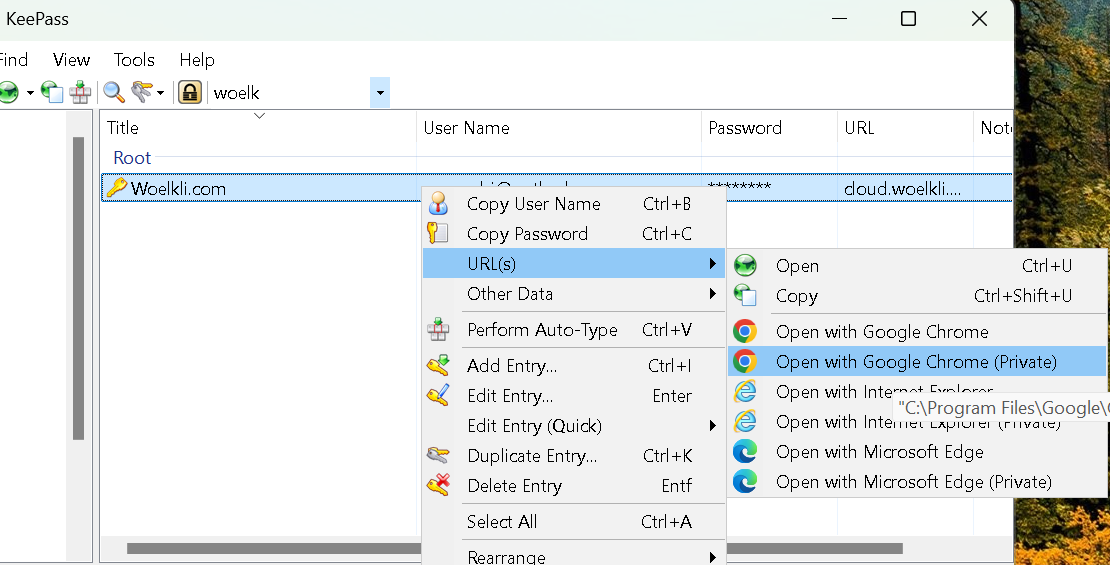This screenshot has width=1110, height=565.
Task: Maximize the KeePass window
Action: pyautogui.click(x=908, y=19)
